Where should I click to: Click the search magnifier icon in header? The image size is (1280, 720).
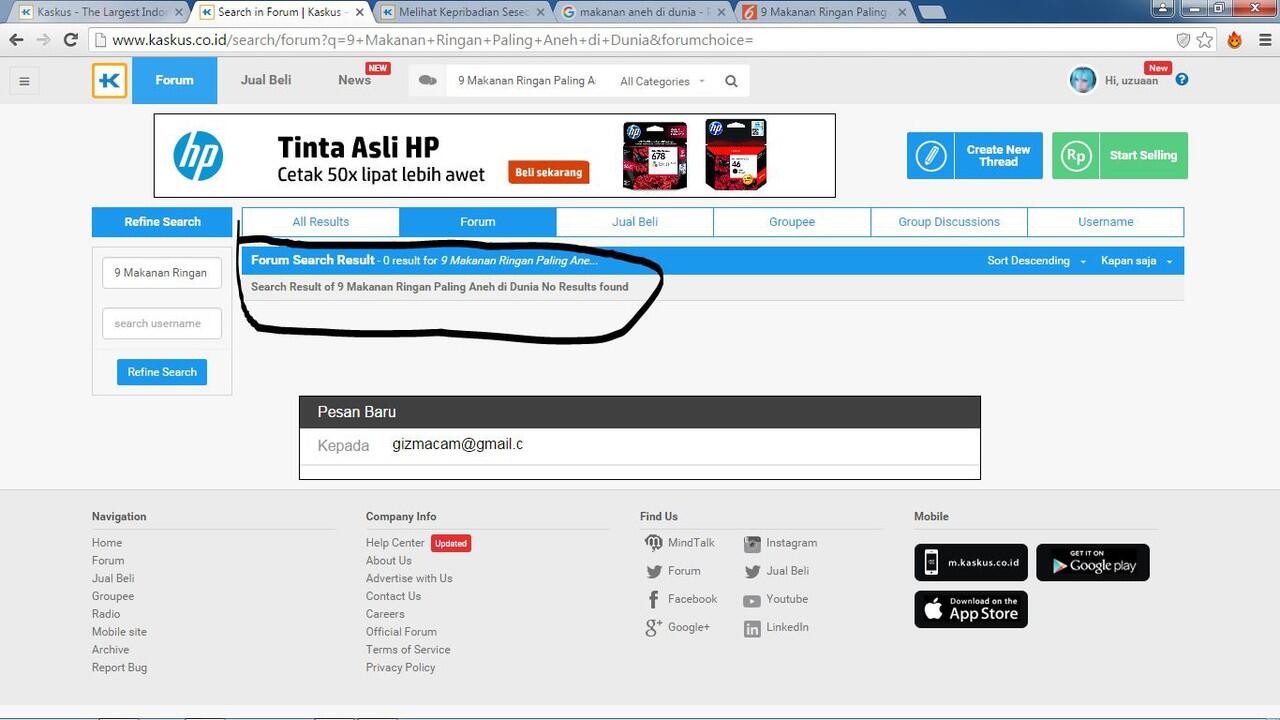pyautogui.click(x=731, y=81)
